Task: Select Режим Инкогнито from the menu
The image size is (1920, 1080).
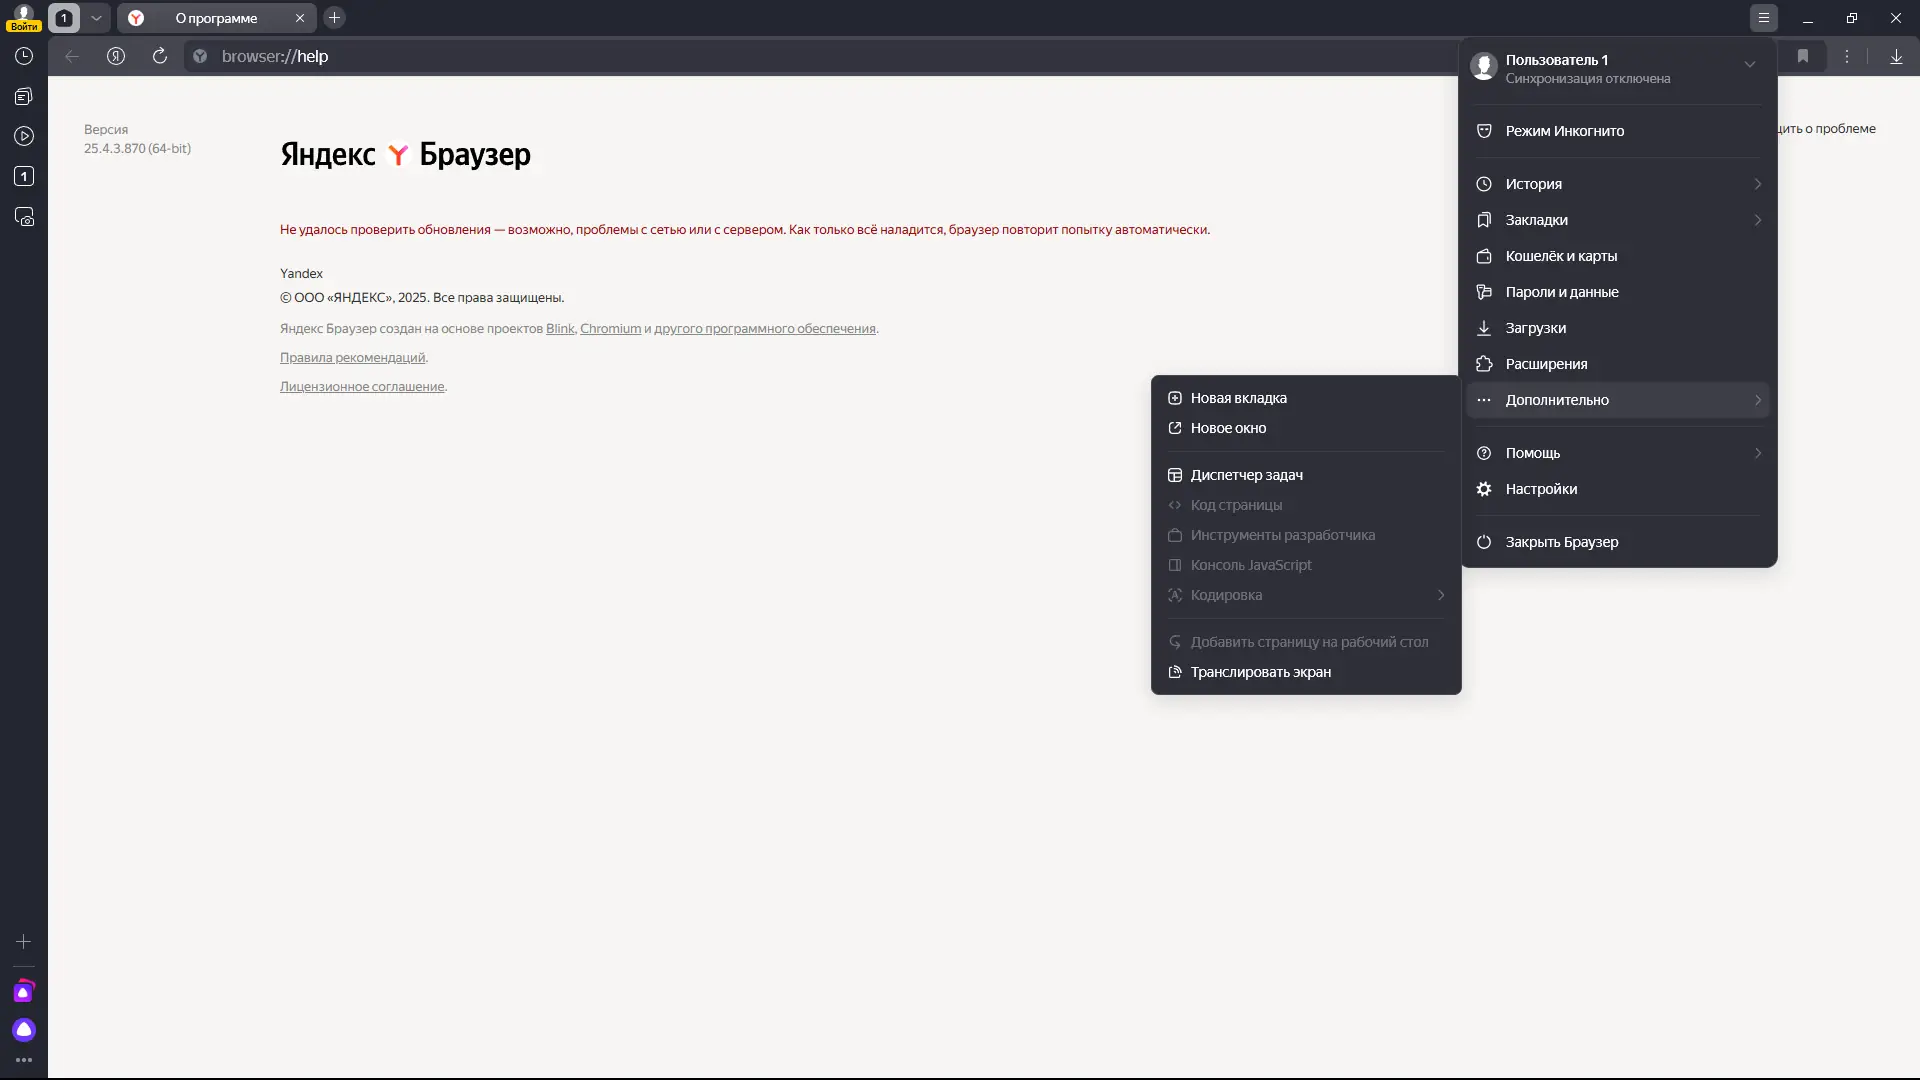Action: pos(1564,131)
